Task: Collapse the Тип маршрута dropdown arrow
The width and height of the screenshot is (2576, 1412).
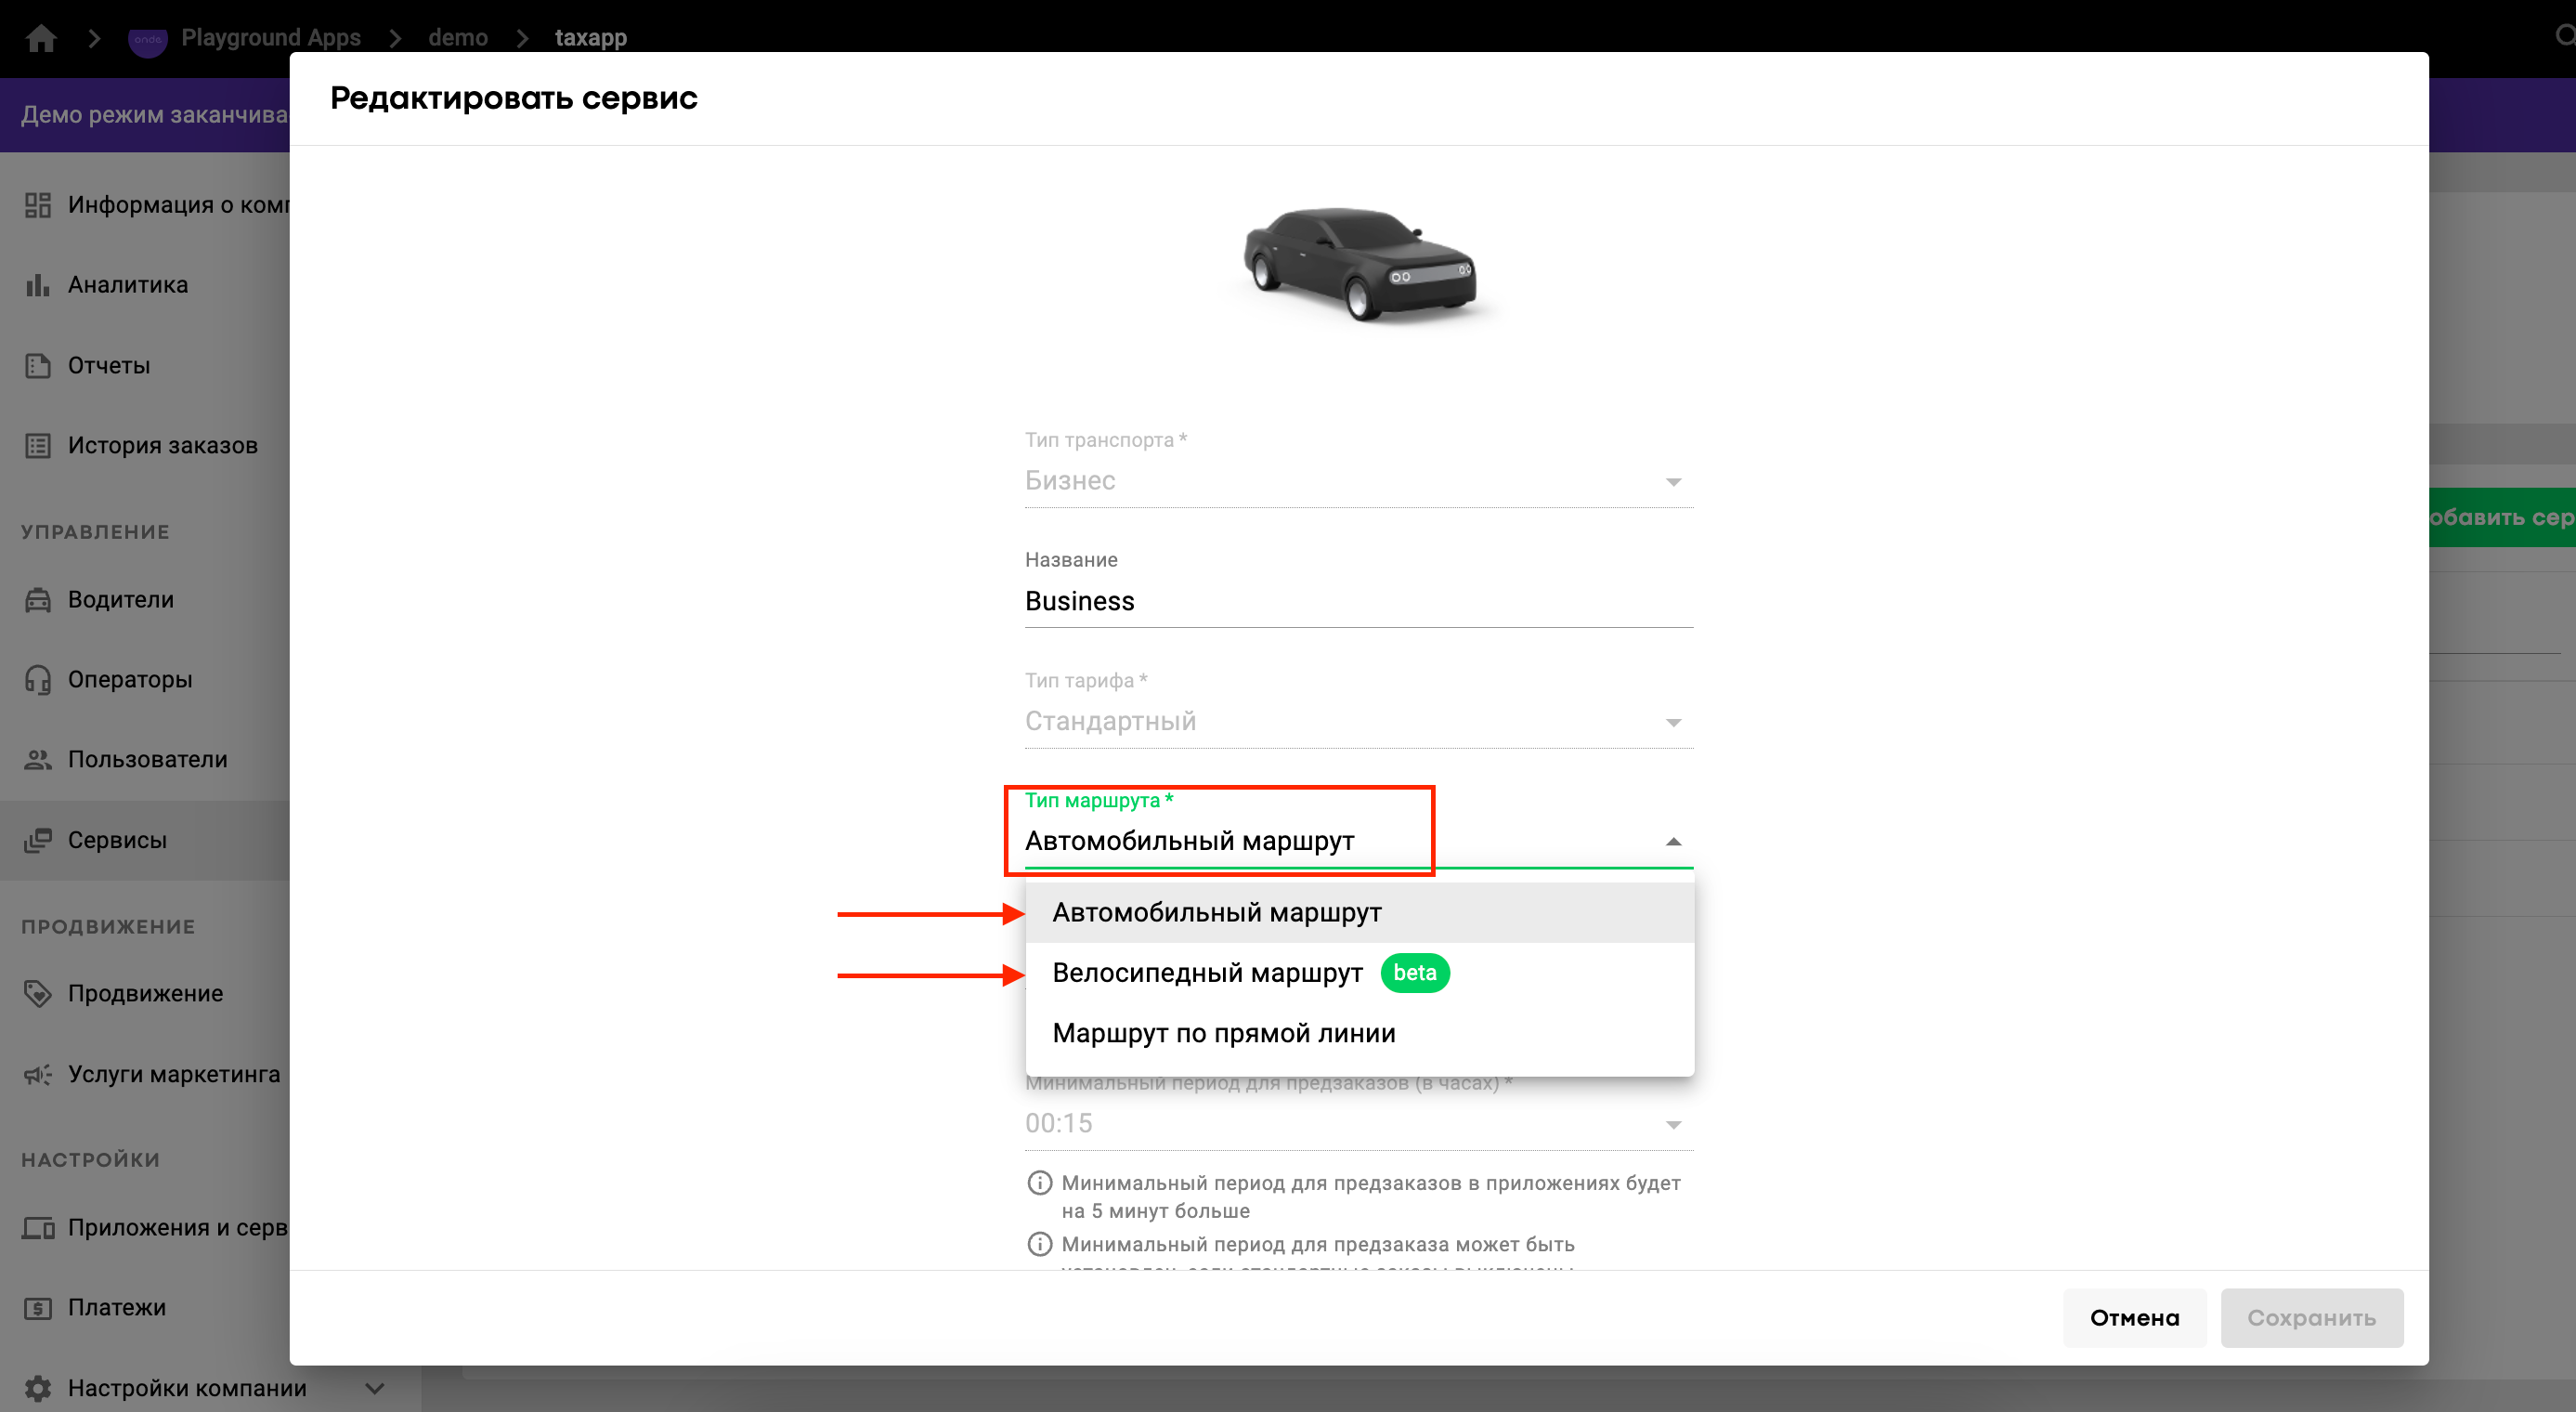Action: point(1673,842)
